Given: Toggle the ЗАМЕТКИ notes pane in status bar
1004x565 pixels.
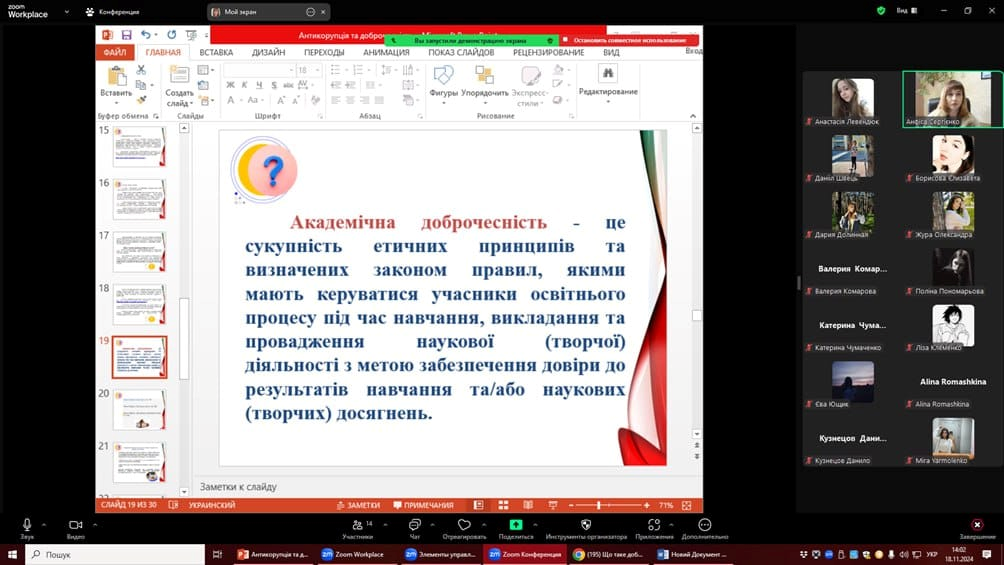Looking at the screenshot, I should pyautogui.click(x=358, y=505).
